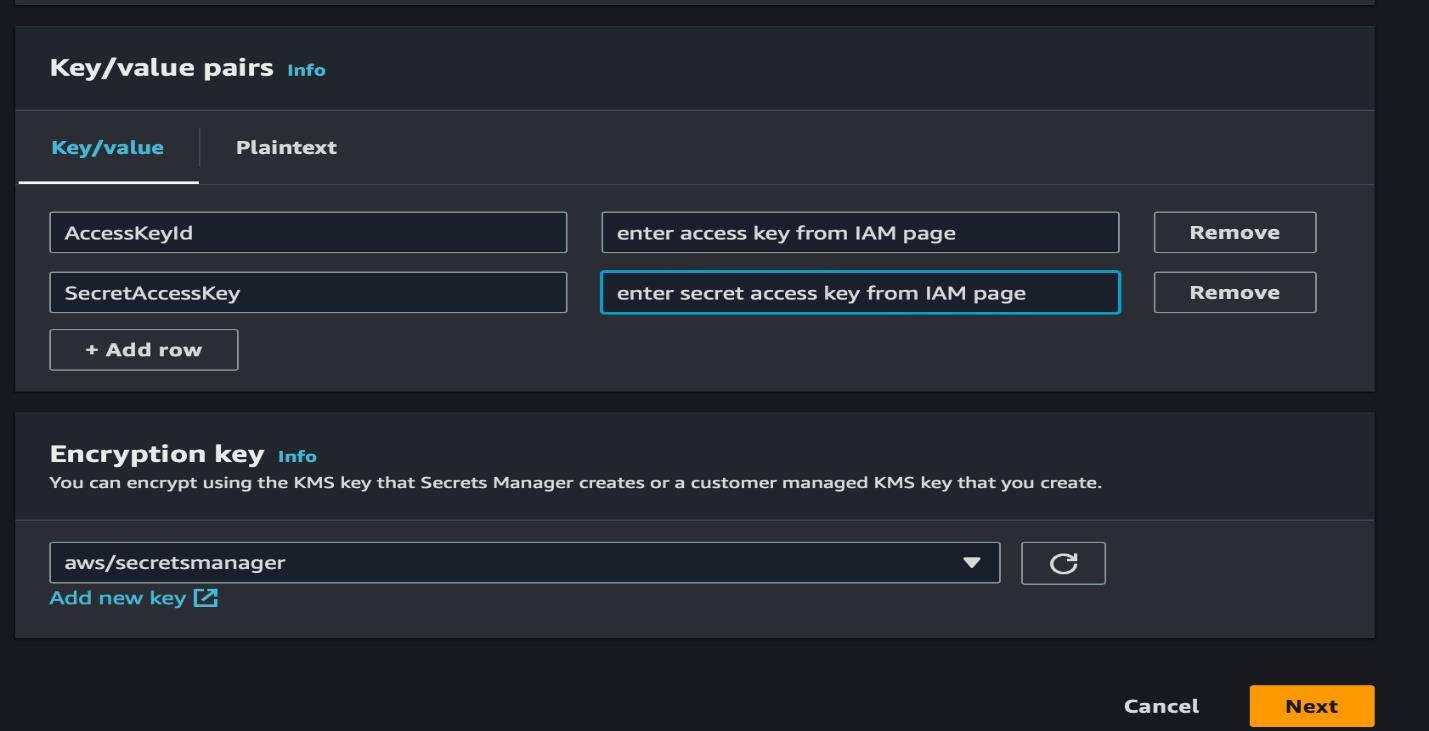Switch to the Key/value tab

coord(106,146)
